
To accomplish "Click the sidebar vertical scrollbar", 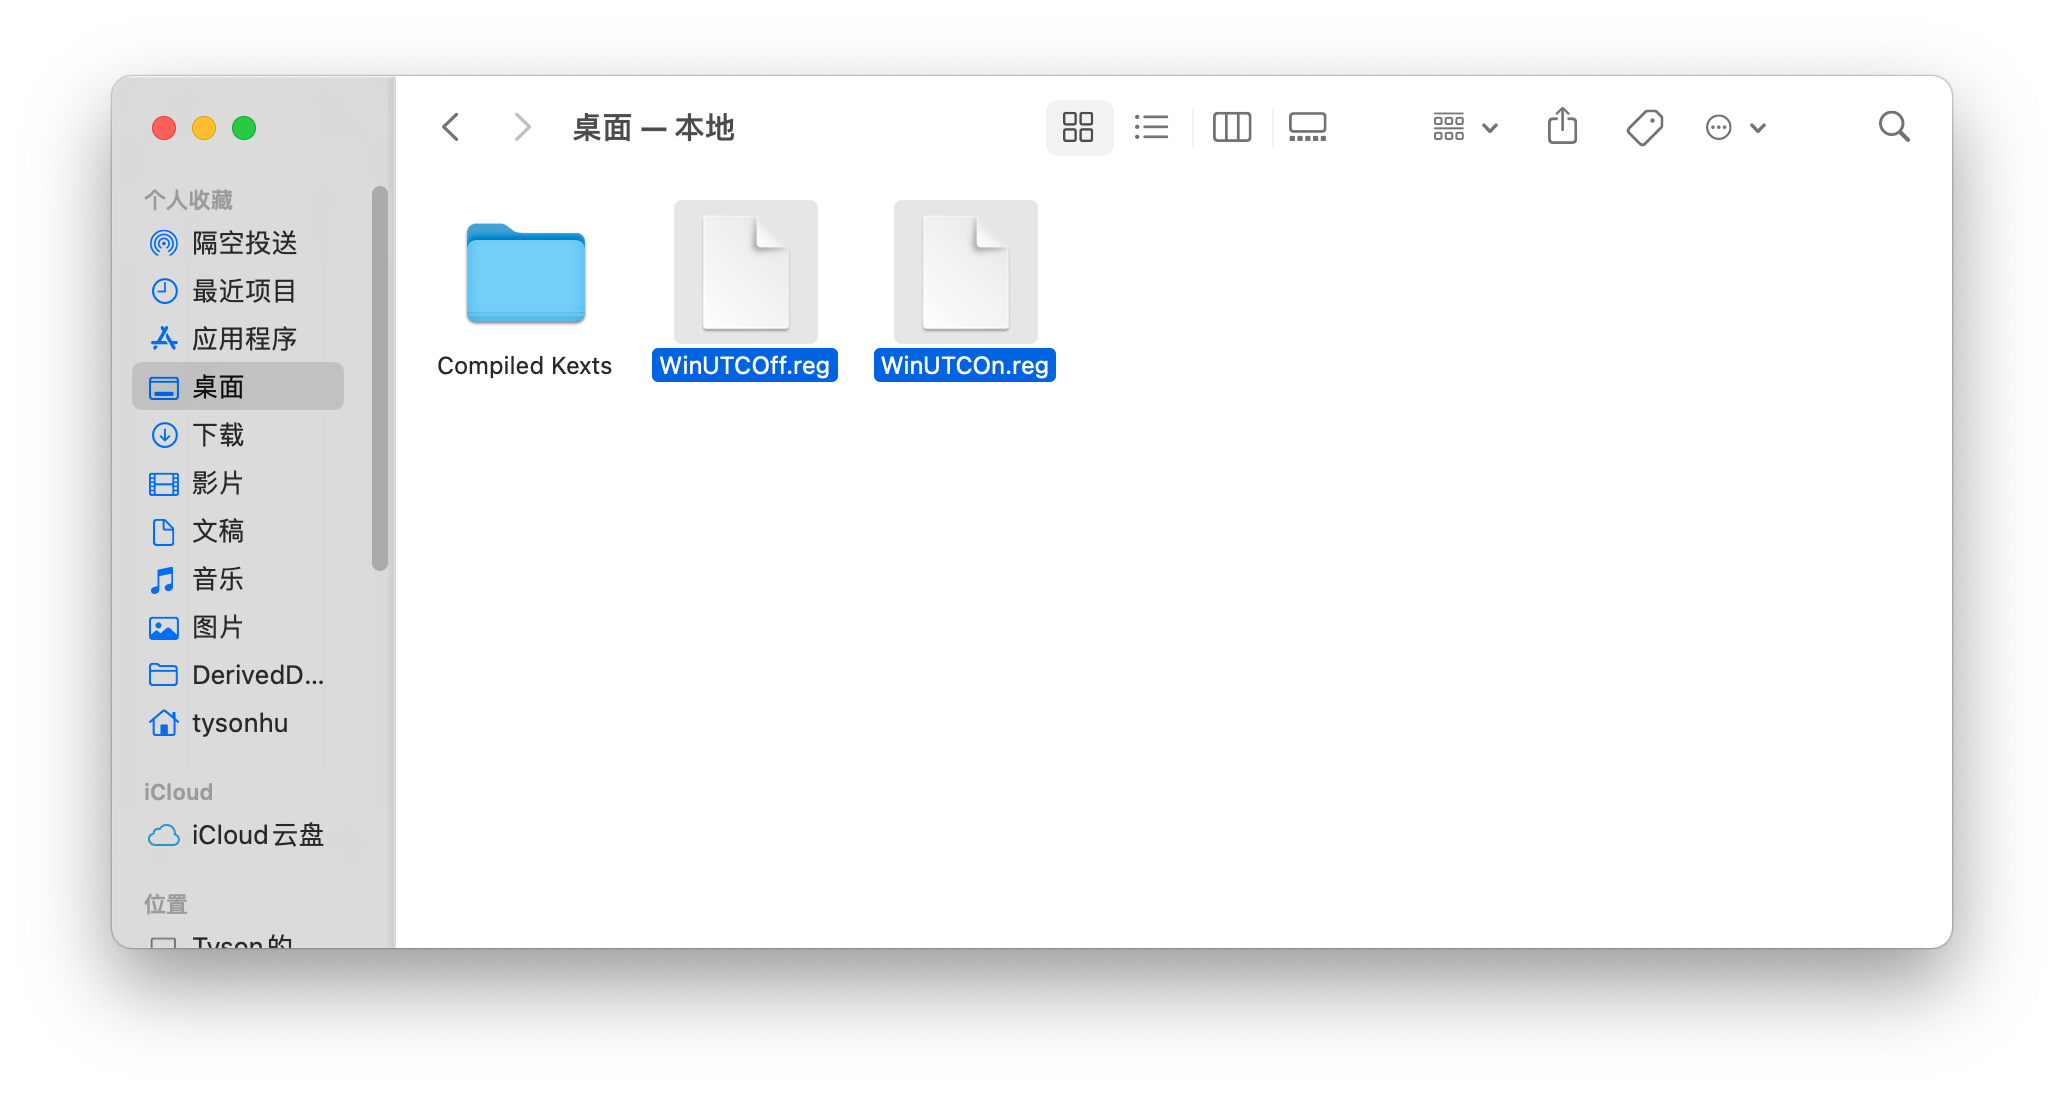I will click(380, 378).
